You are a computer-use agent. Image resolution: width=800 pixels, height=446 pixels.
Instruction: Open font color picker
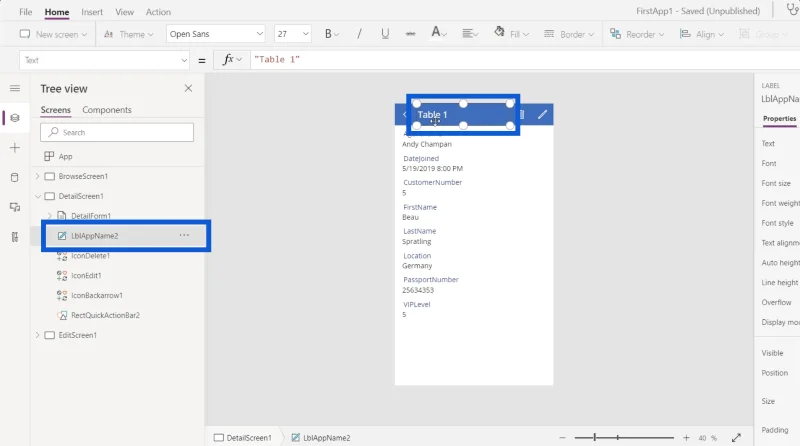click(x=439, y=34)
